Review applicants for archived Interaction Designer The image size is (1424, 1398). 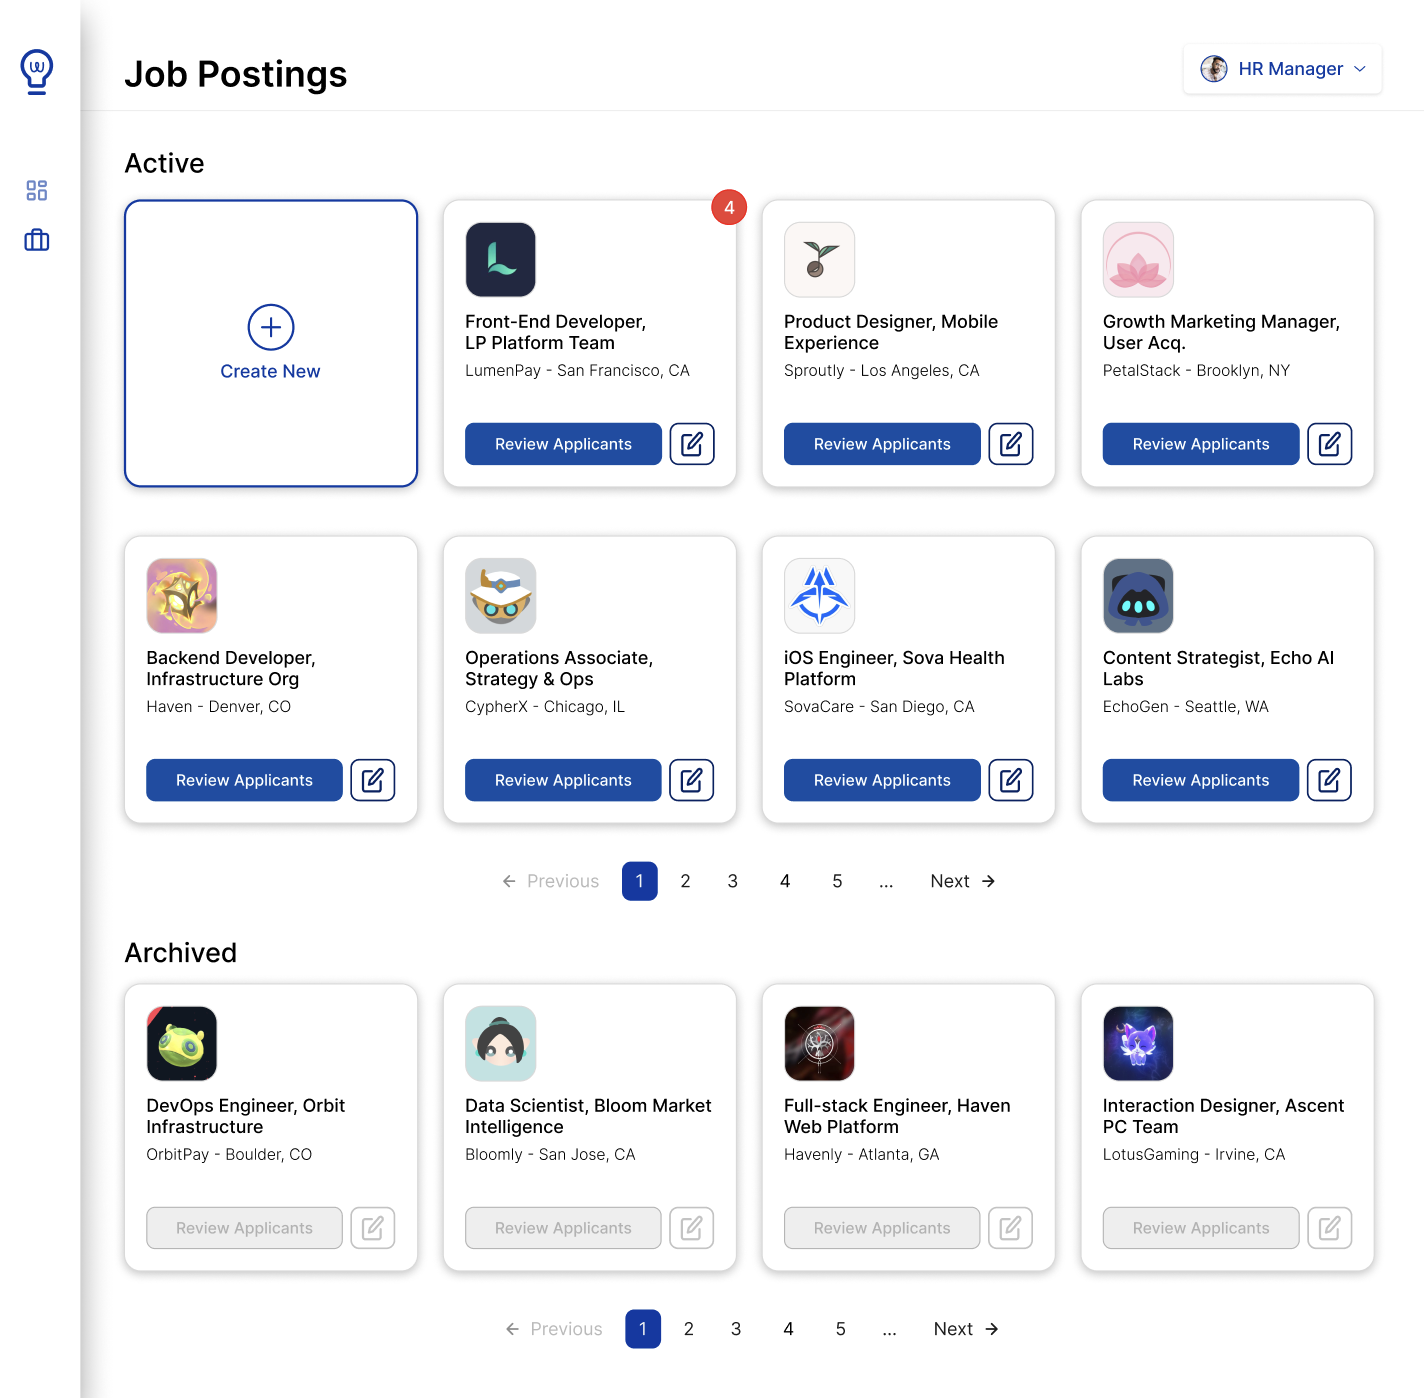point(1201,1228)
